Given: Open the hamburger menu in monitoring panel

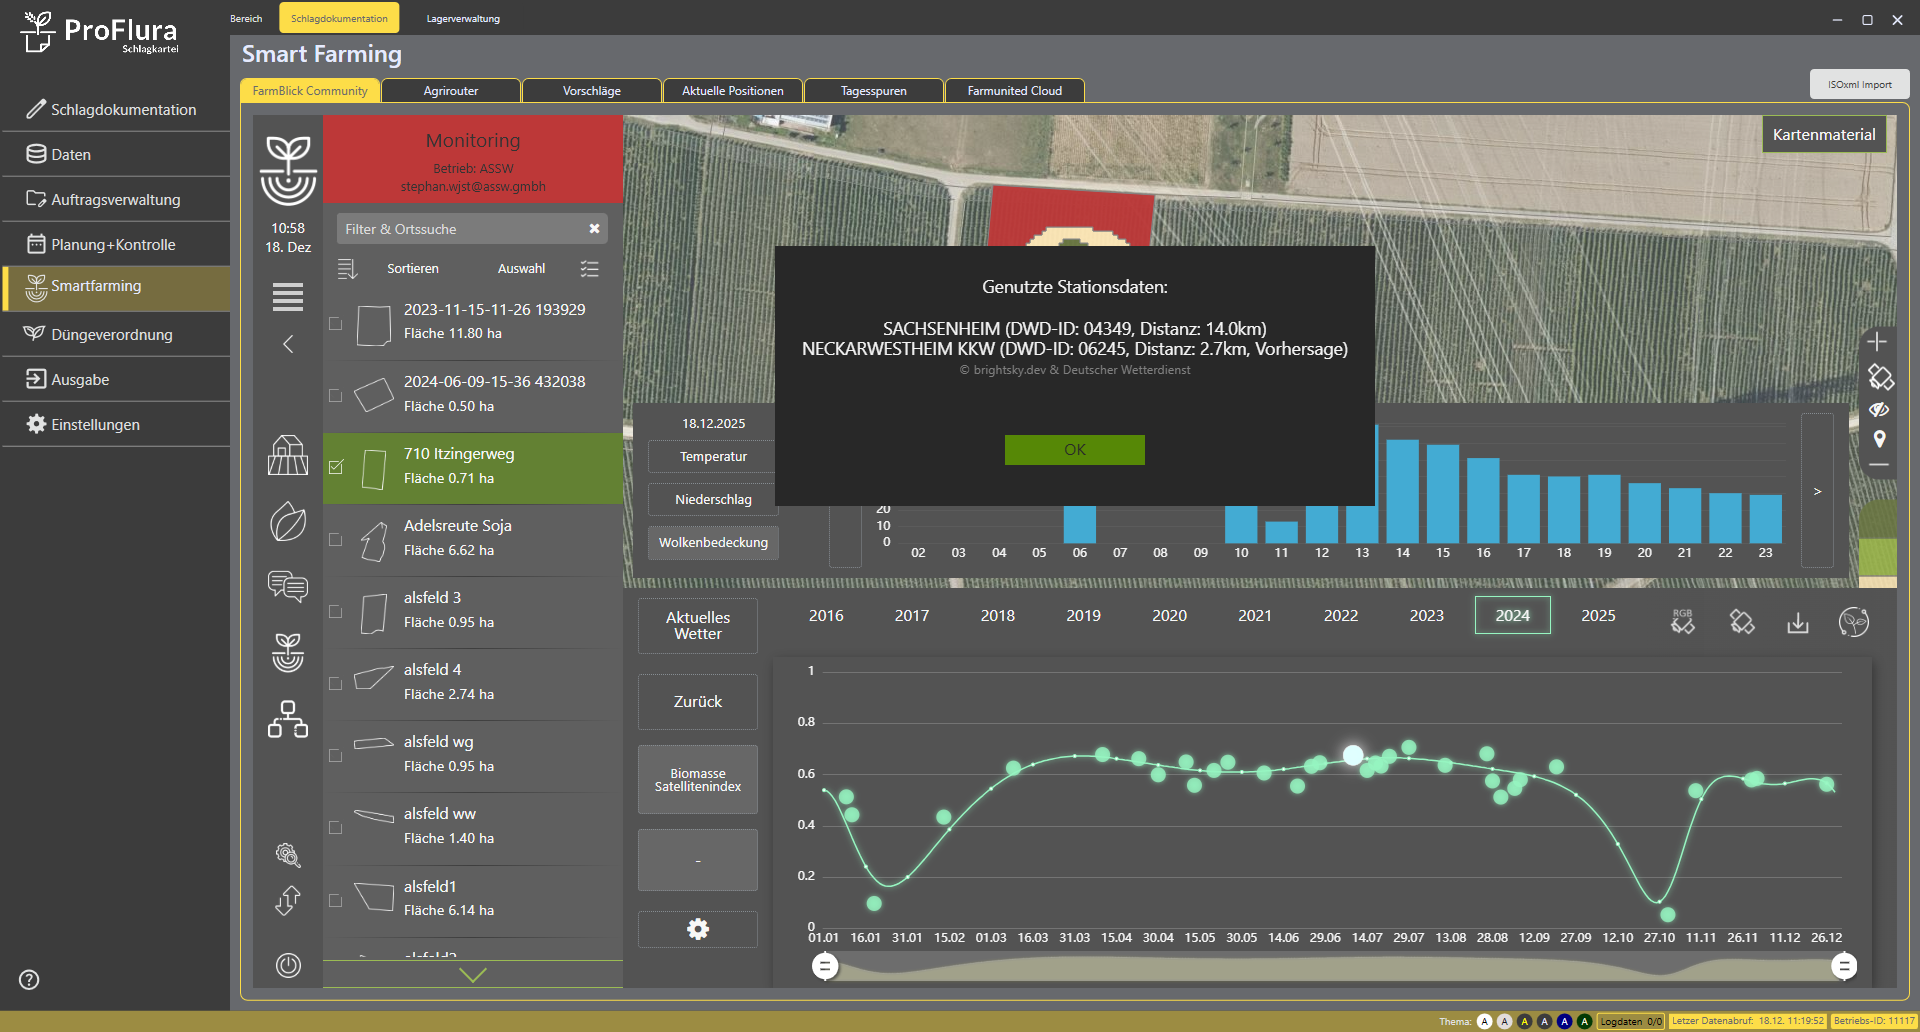Looking at the screenshot, I should pyautogui.click(x=288, y=297).
